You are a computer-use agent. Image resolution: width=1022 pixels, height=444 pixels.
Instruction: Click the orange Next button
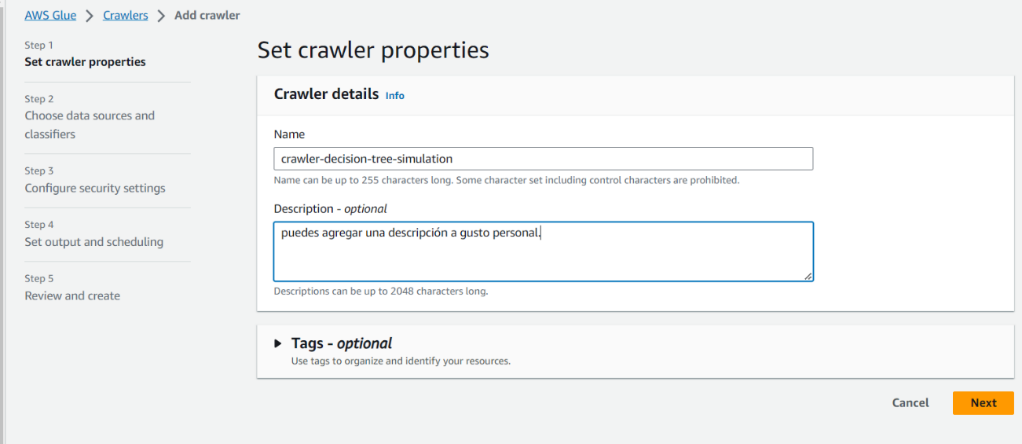coord(982,403)
